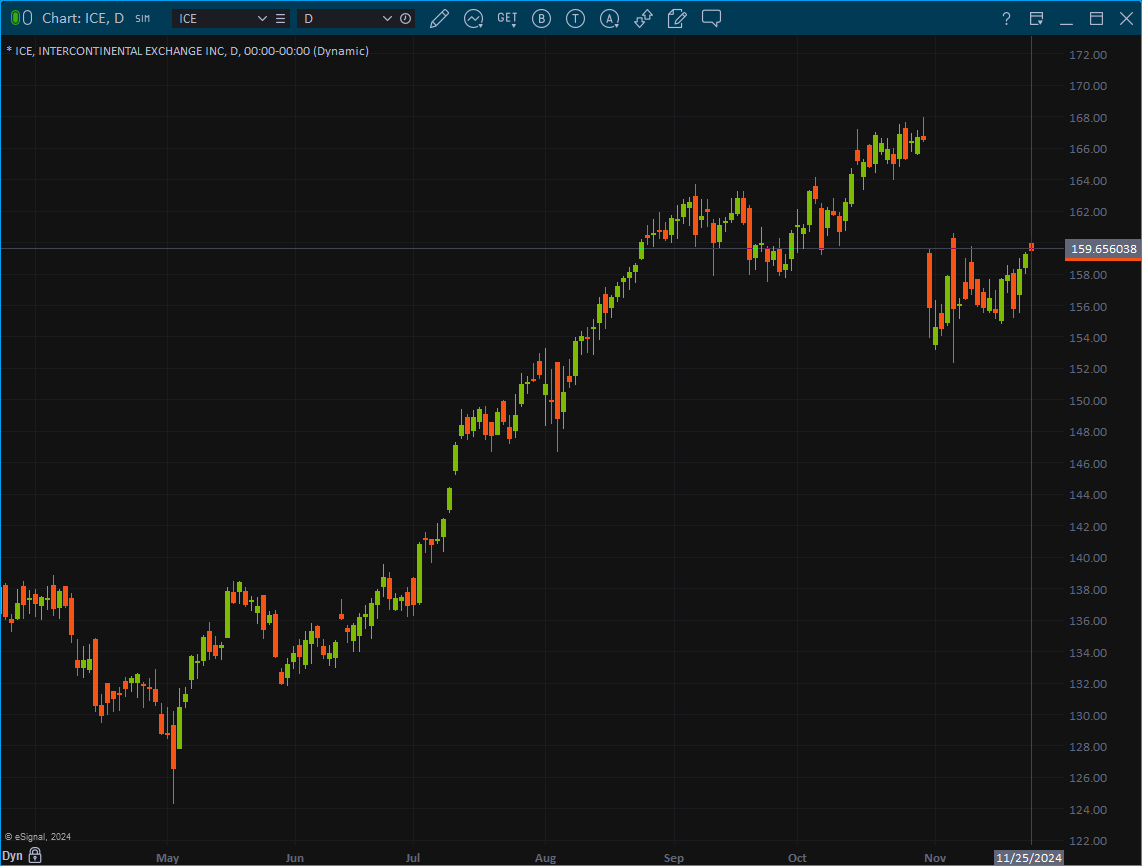The width and height of the screenshot is (1142, 866).
Task: Open the window layout menu icon
Action: tap(1036, 19)
